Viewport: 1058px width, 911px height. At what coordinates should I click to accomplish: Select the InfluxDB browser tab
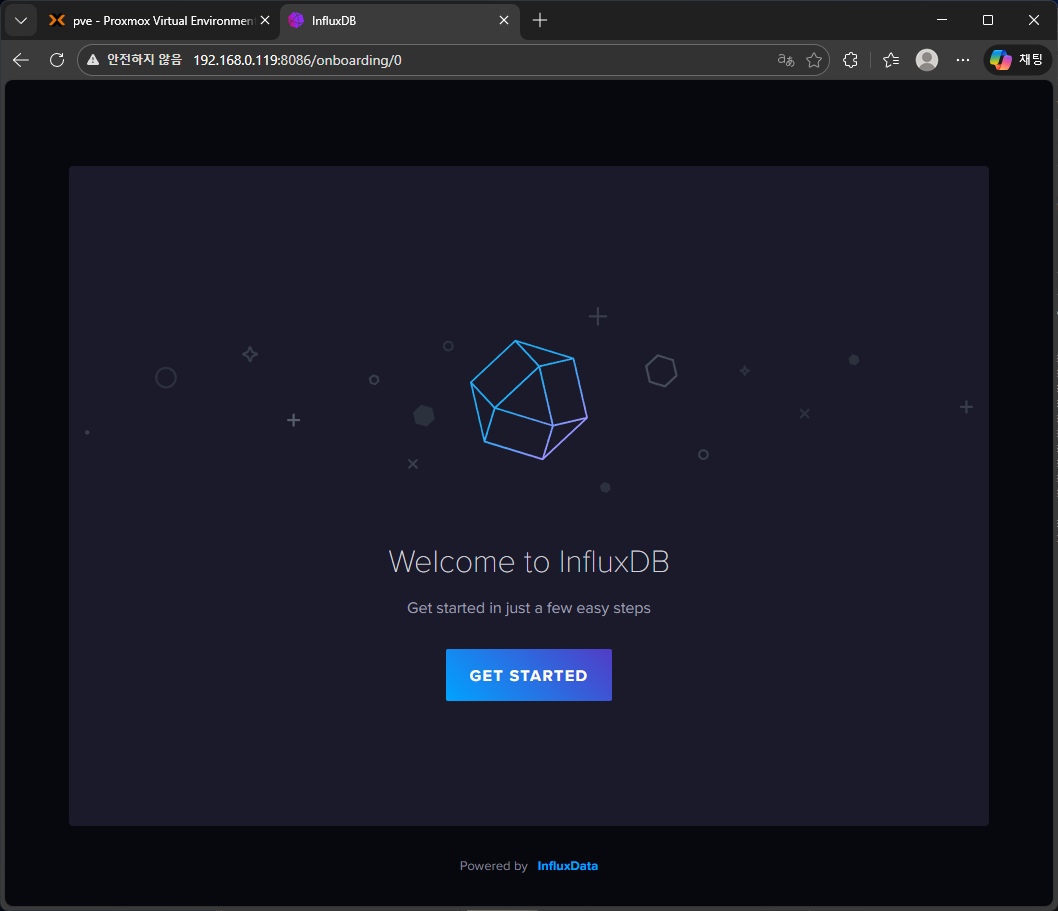point(399,21)
